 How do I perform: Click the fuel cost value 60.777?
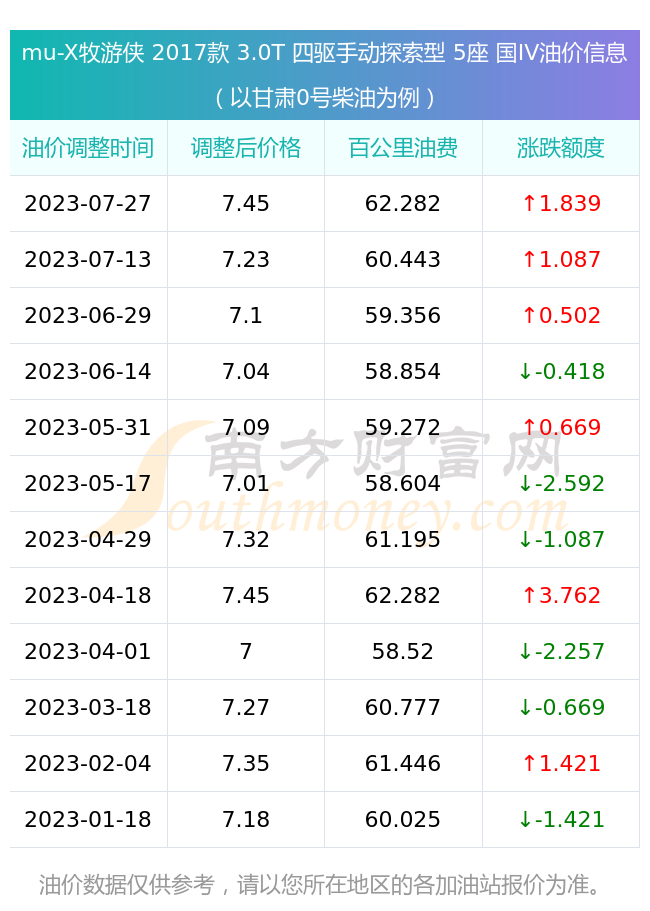pos(403,707)
